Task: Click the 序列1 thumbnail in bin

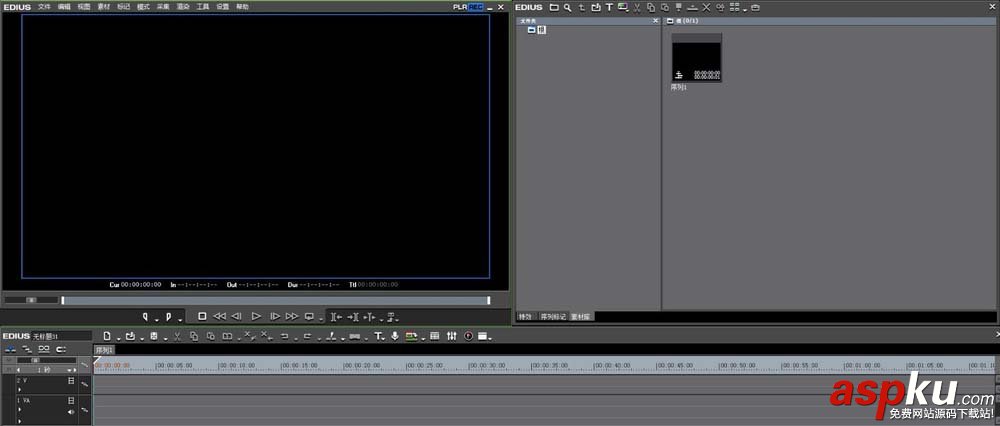Action: tap(696, 57)
